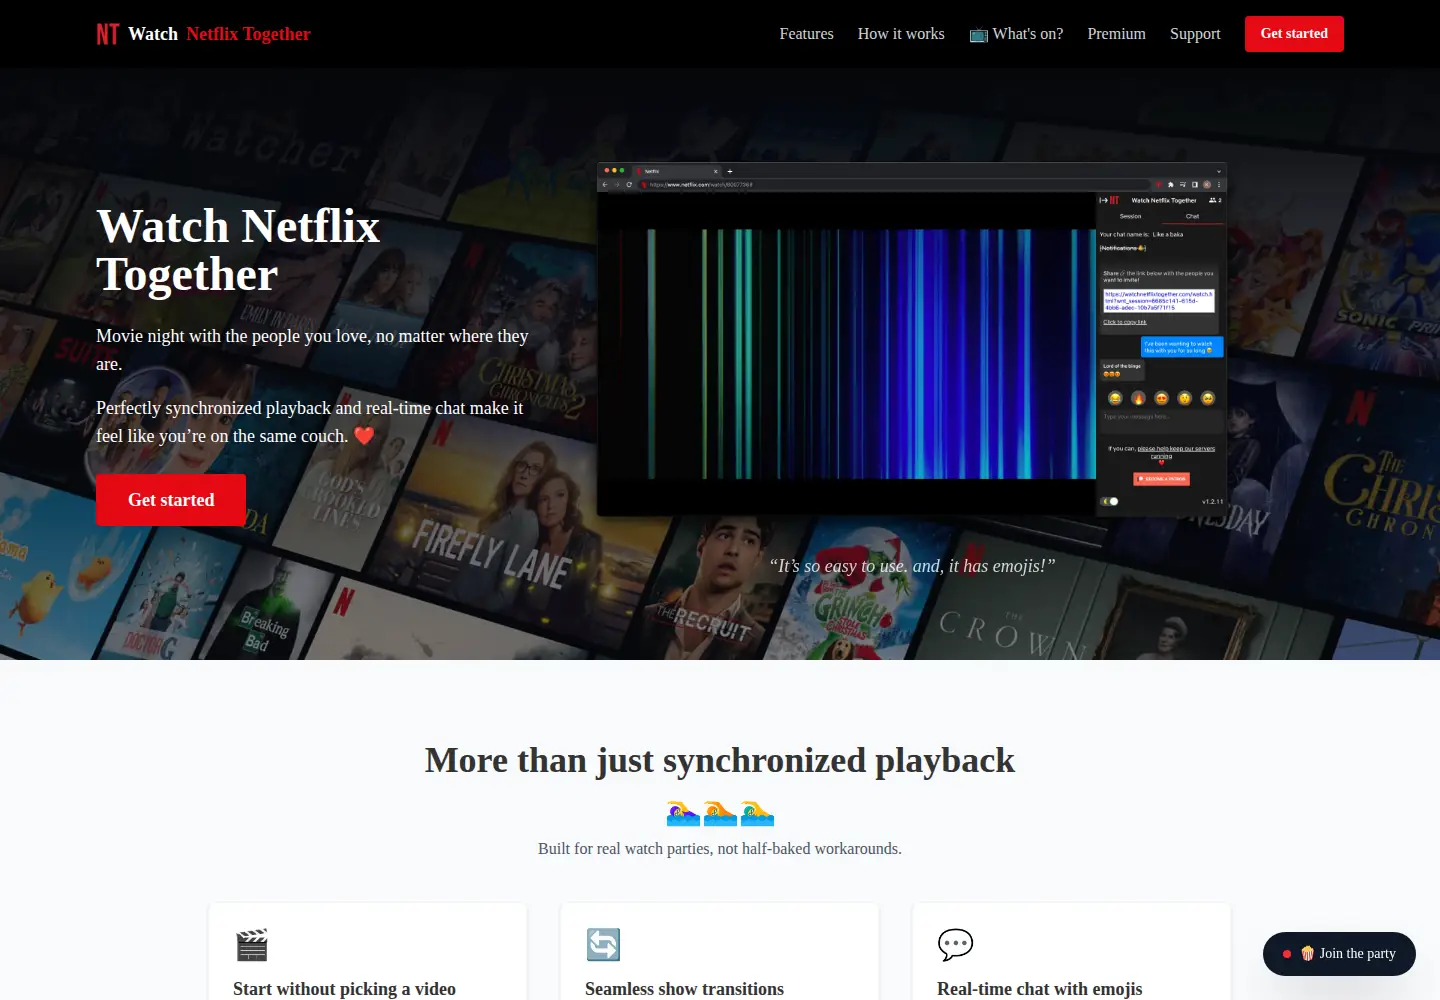Click the large "Watch Netflix Together" hero headline
1440x1000 pixels.
pos(238,250)
